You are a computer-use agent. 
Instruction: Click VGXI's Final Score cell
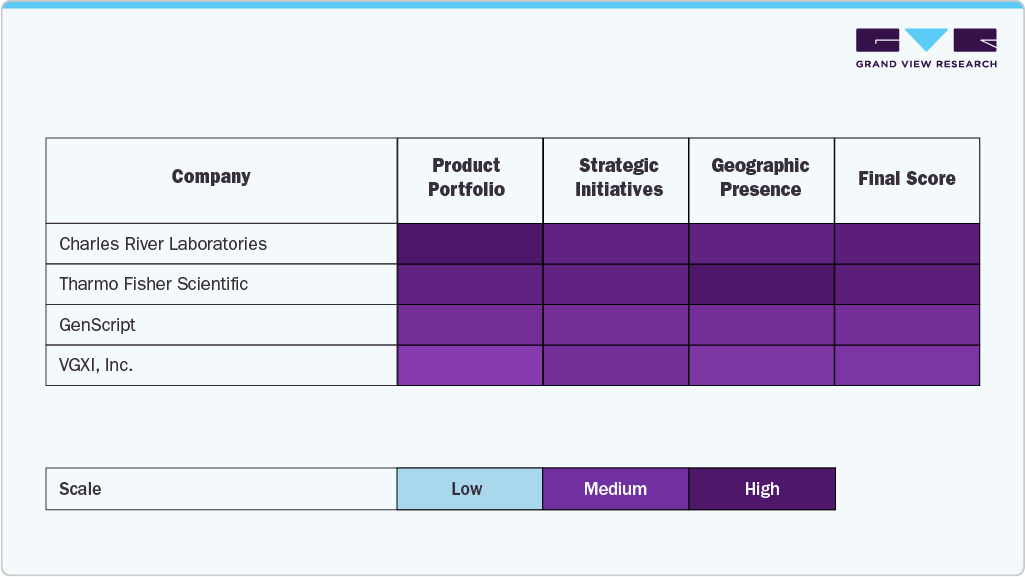[x=907, y=365]
